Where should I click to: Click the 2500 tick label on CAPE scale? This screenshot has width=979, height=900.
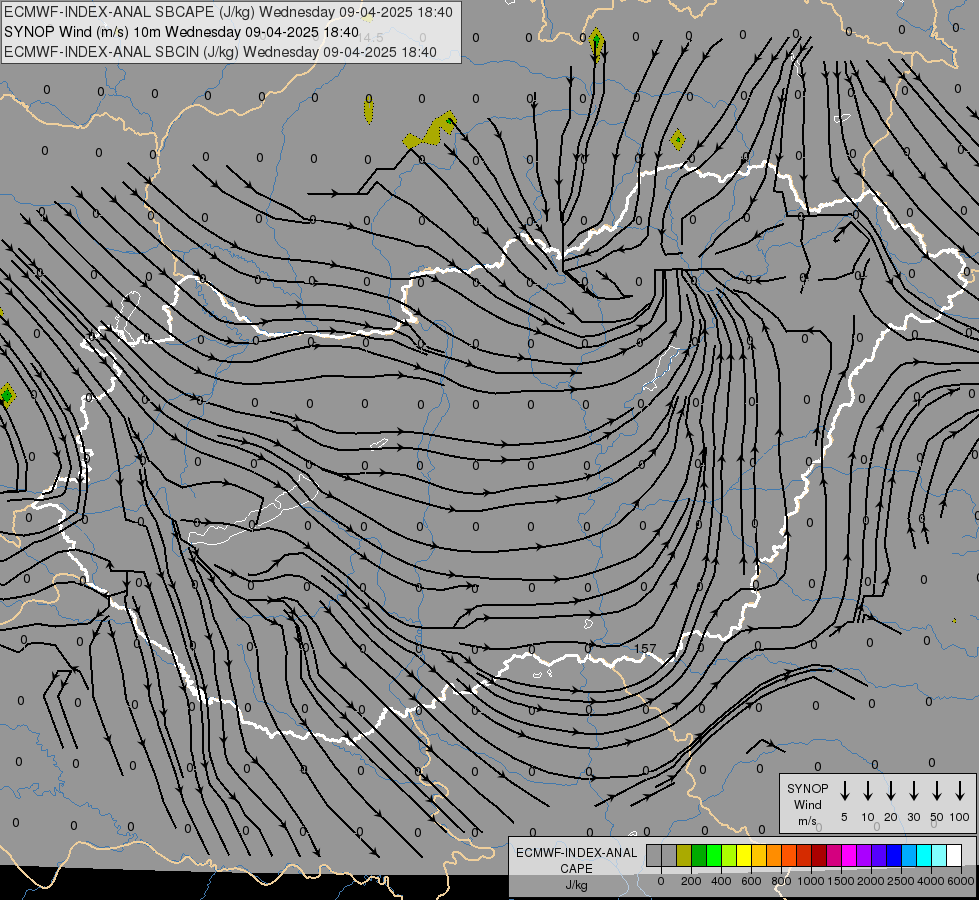[x=901, y=881]
